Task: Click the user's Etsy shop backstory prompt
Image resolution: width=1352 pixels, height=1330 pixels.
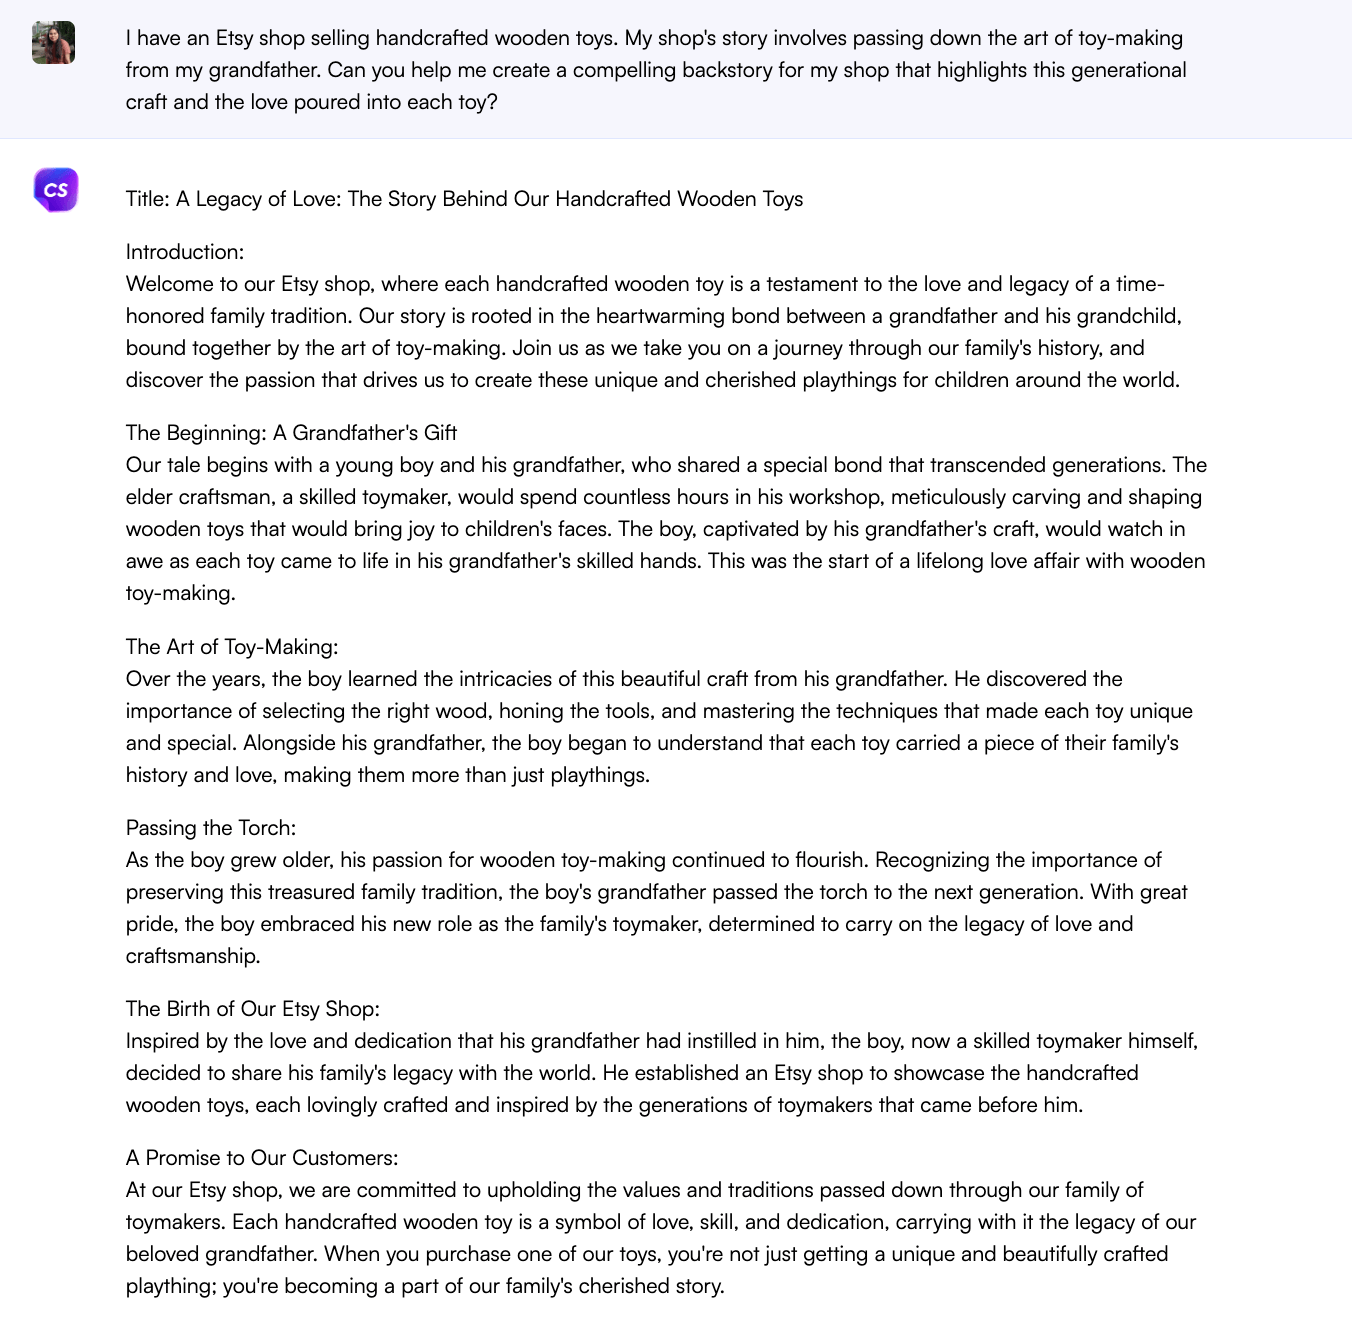Action: (x=656, y=70)
